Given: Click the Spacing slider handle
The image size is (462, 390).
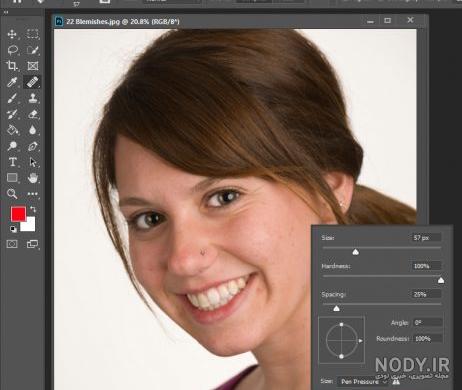Looking at the screenshot, I should pyautogui.click(x=336, y=308).
